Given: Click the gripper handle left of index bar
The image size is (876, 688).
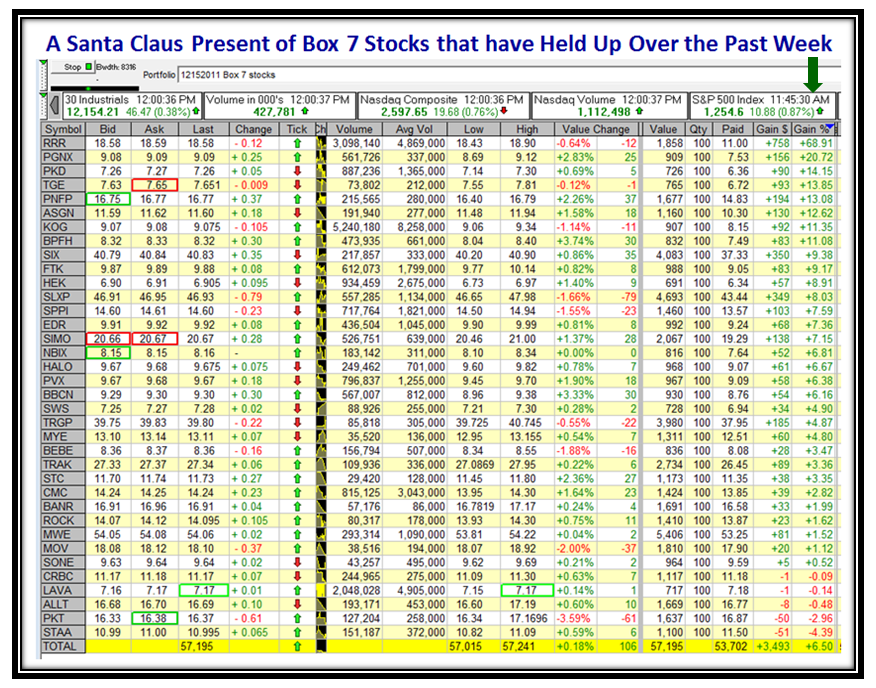Looking at the screenshot, I should tap(44, 106).
